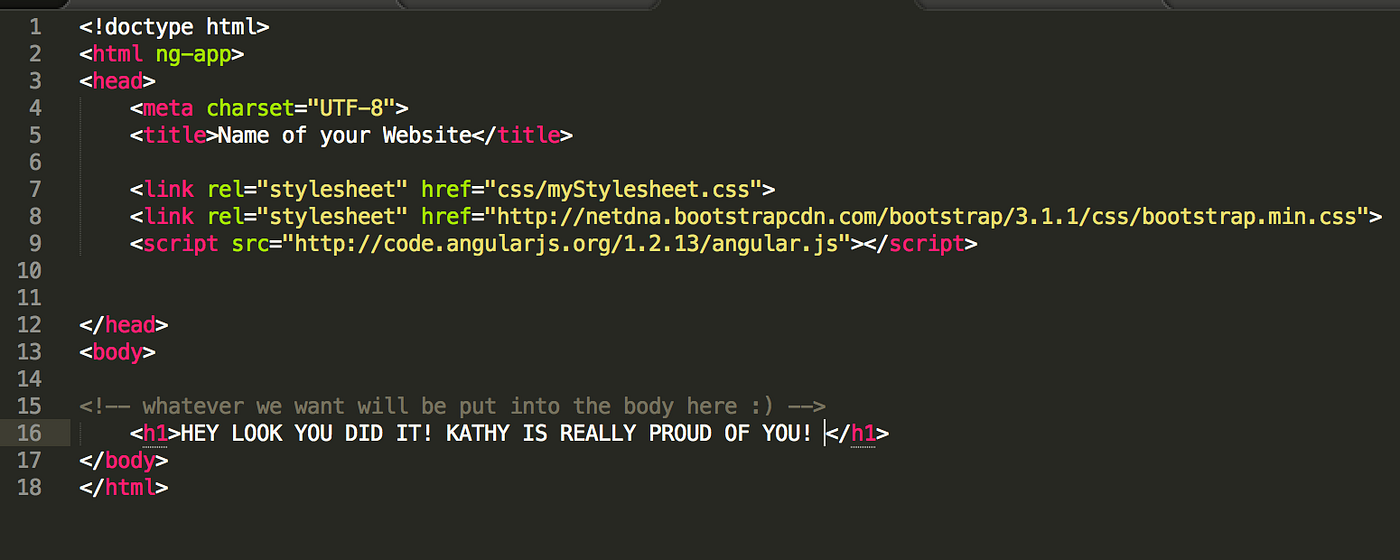The width and height of the screenshot is (1400, 560).
Task: Click gutter line number 10
Action: click(30, 271)
